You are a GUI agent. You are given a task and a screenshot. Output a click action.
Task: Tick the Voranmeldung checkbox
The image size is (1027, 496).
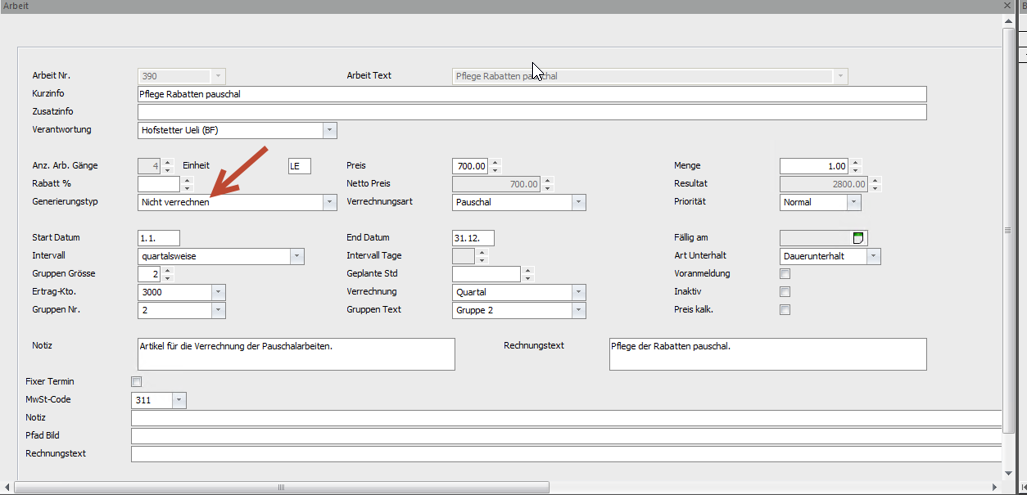[x=785, y=274]
